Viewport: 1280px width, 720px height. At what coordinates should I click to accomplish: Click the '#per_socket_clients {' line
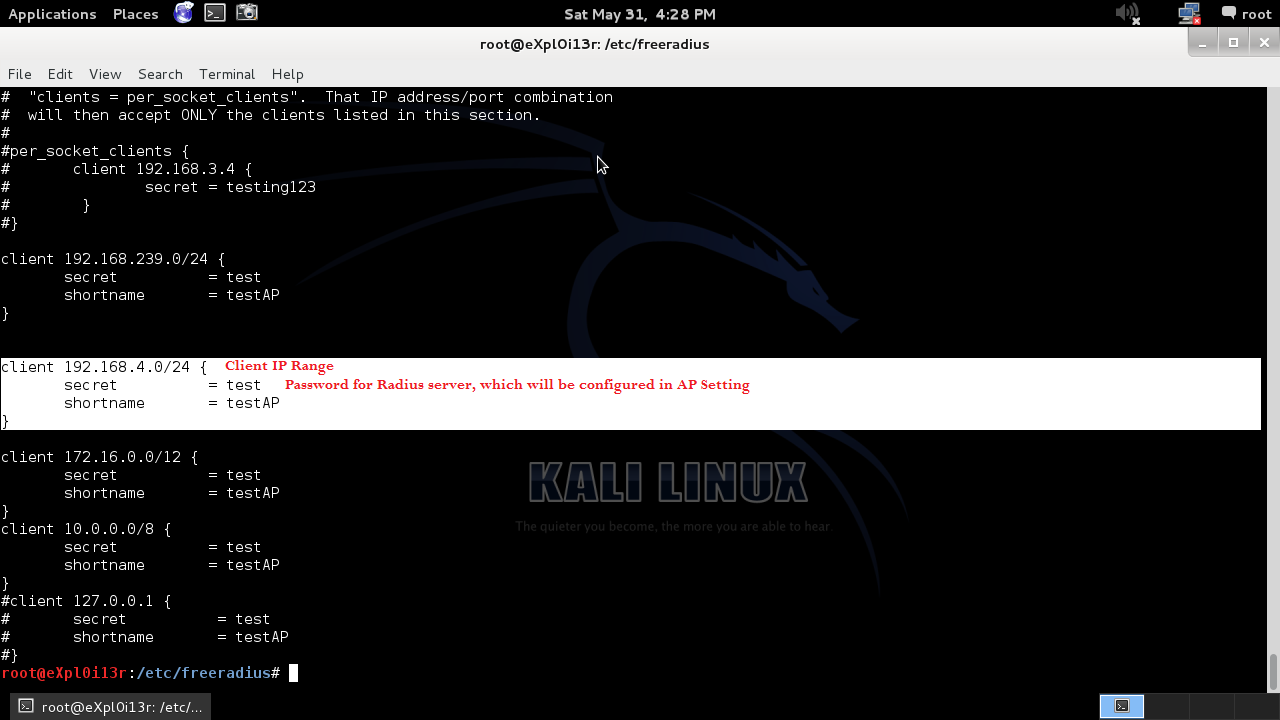[x=95, y=151]
